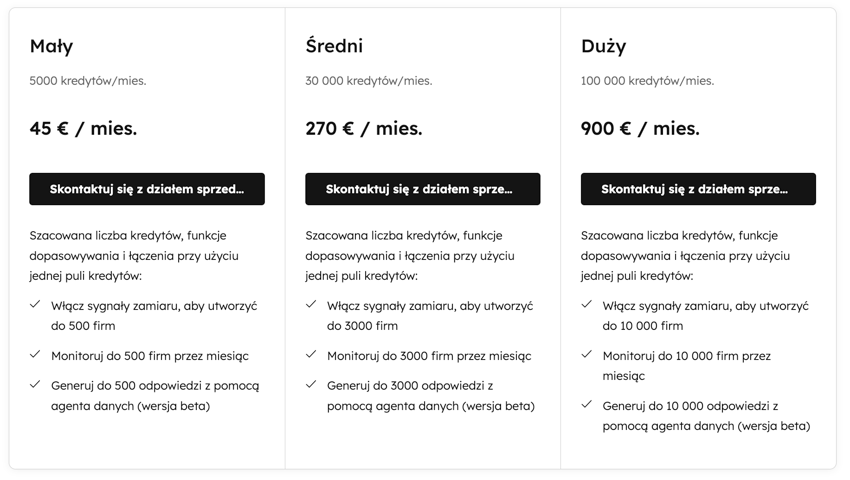
Task: Click checkmark next to 'Monitoruj do 3000 firm'
Action: (x=311, y=355)
